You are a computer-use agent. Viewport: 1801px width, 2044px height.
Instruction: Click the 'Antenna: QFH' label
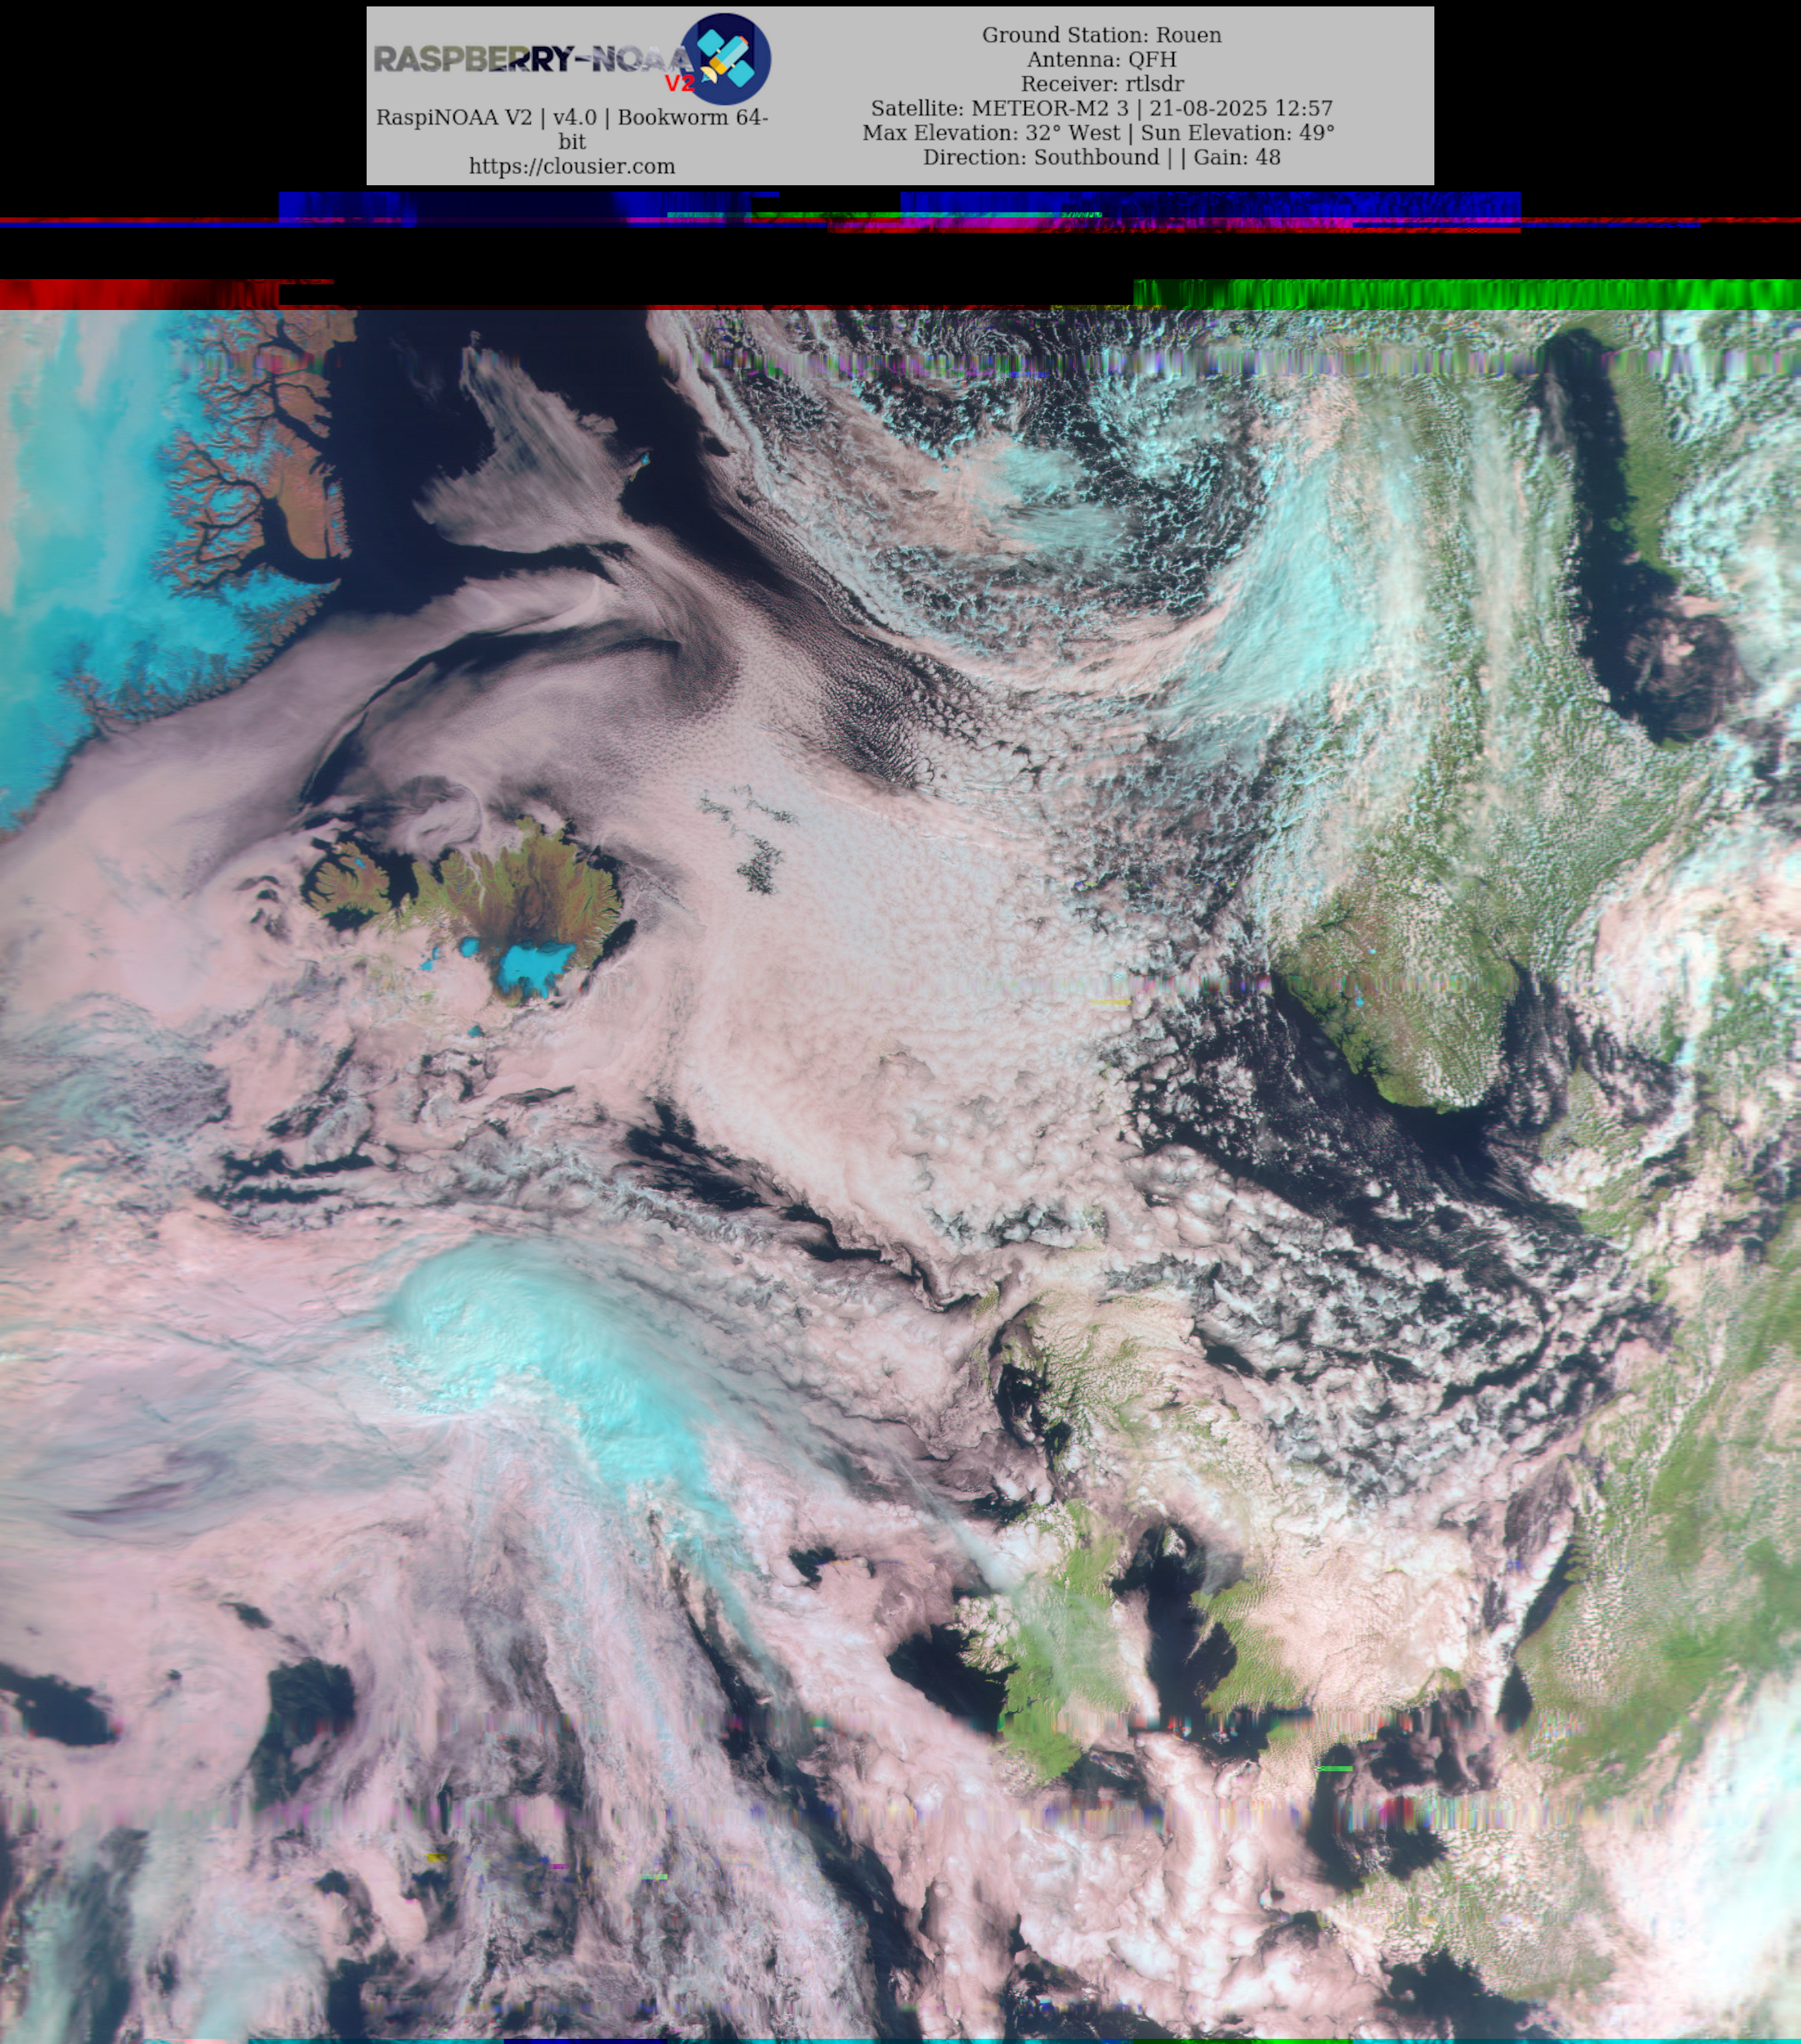(1101, 60)
